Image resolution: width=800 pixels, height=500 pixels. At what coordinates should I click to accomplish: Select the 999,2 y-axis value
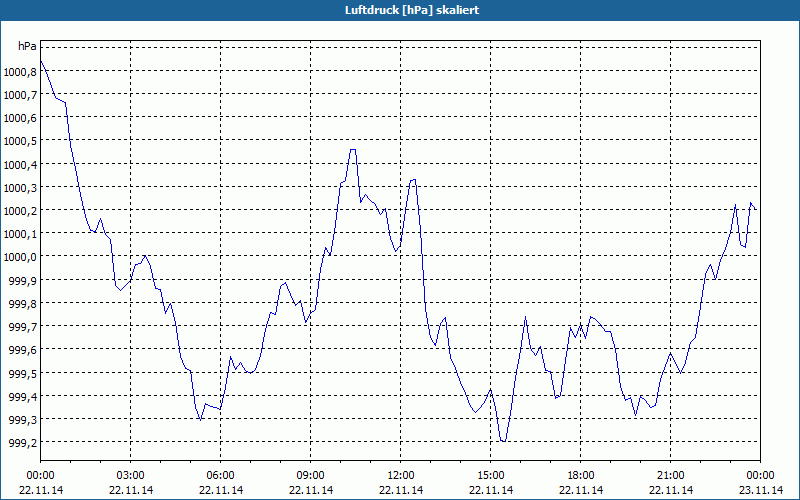pyautogui.click(x=23, y=443)
